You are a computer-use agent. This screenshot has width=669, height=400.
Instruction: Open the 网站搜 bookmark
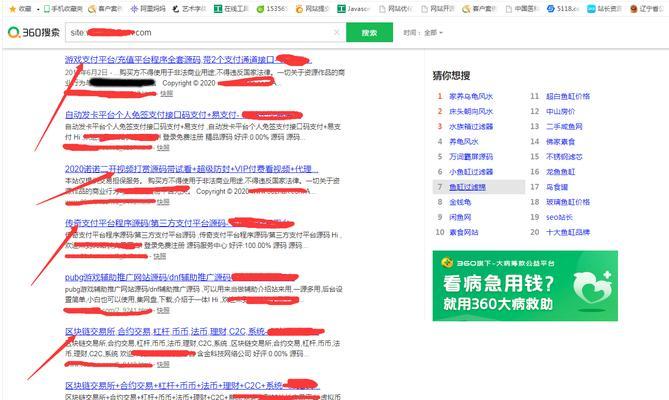(312, 9)
